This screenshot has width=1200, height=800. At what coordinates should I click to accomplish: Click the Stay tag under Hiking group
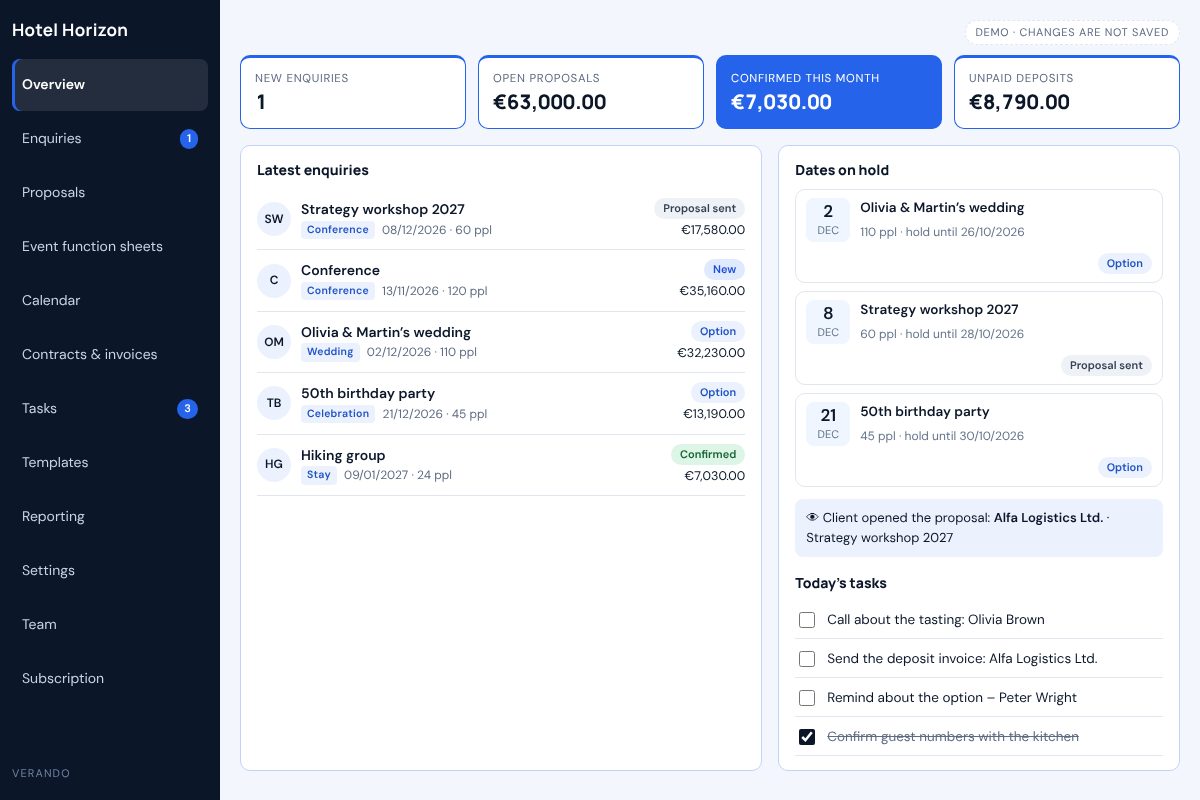click(319, 475)
